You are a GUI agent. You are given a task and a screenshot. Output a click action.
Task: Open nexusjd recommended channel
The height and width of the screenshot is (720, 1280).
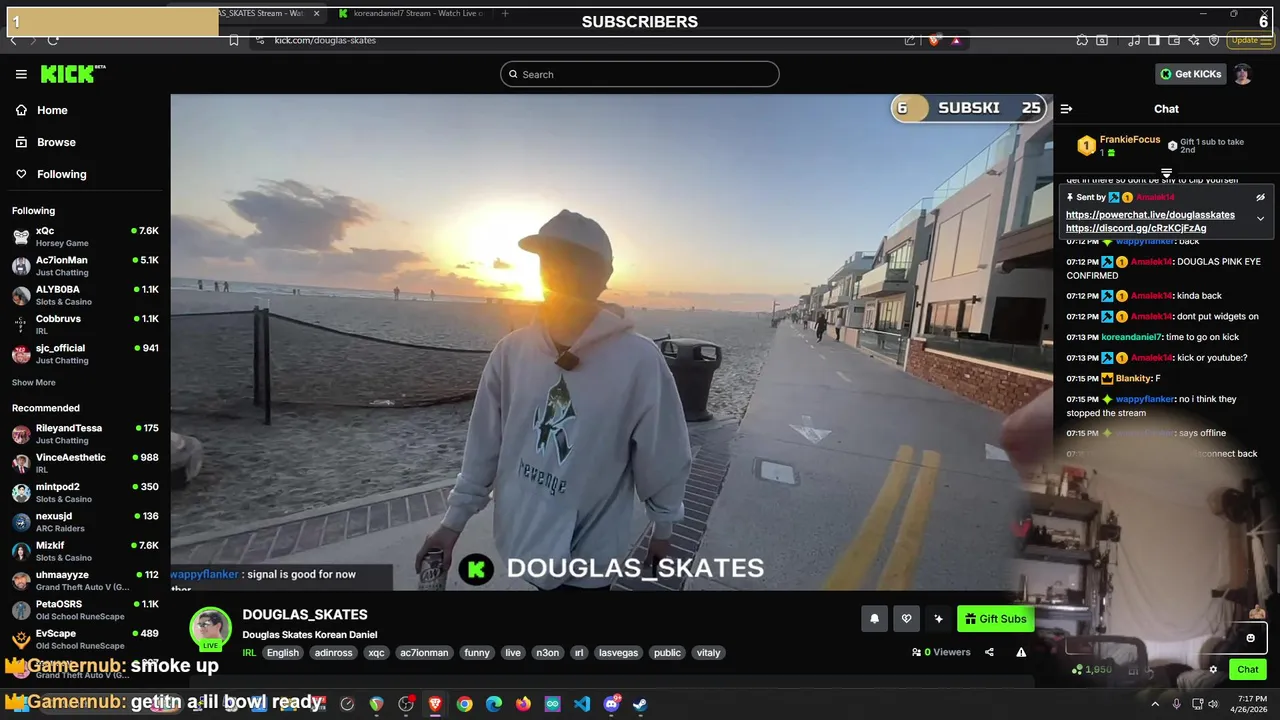(x=85, y=521)
